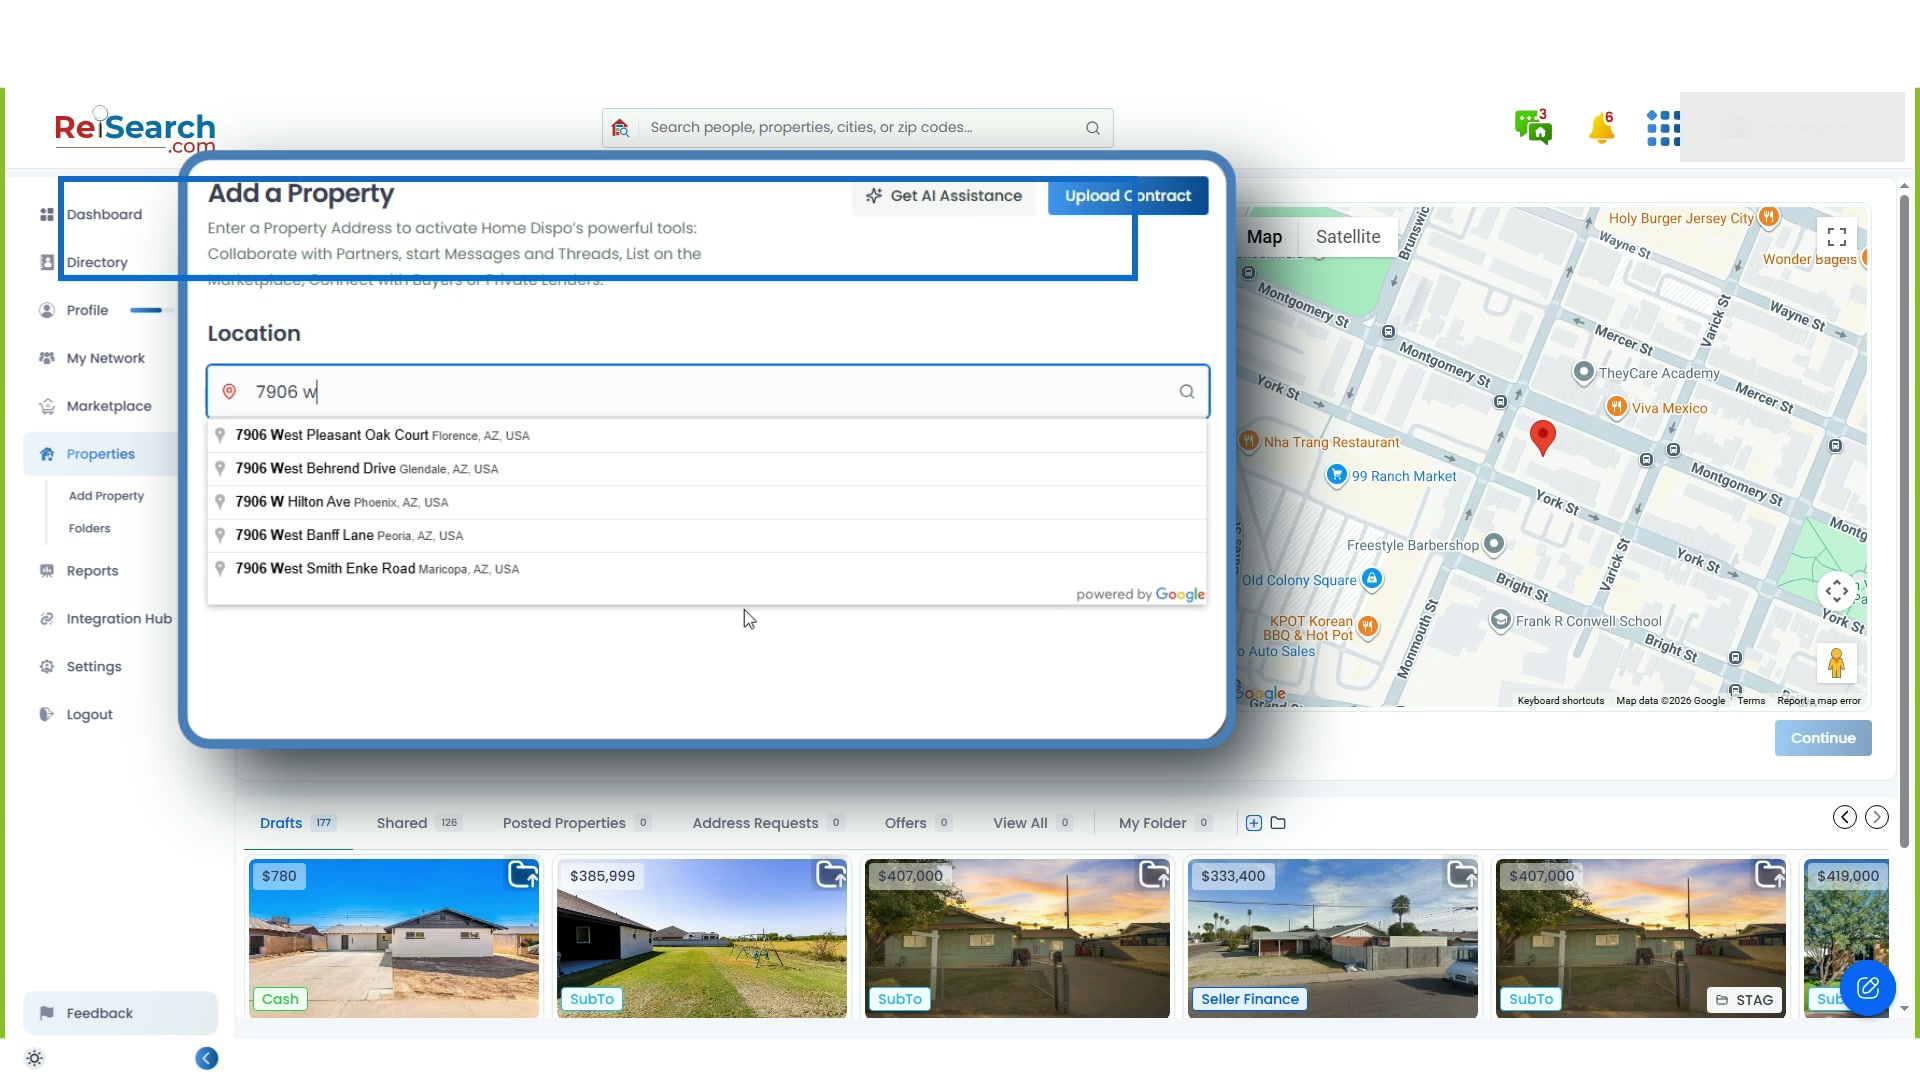Screen dimensions: 1920x1080
Task: Click the Continue button
Action: (1823, 738)
